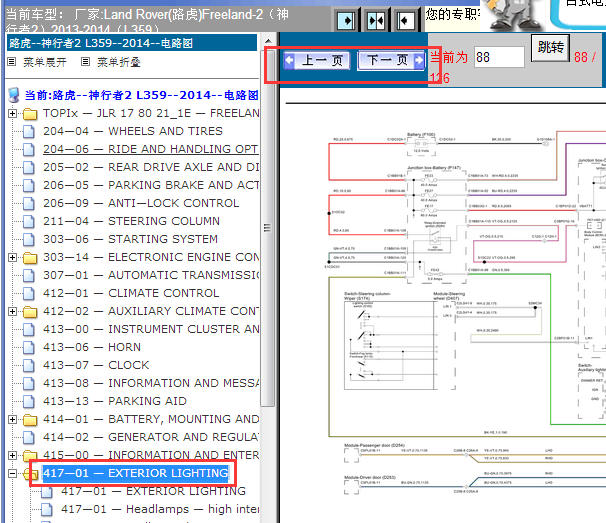Click the folder icon of 303-14 ELECTRONIC ENGINE
606x523 pixels.
point(30,258)
